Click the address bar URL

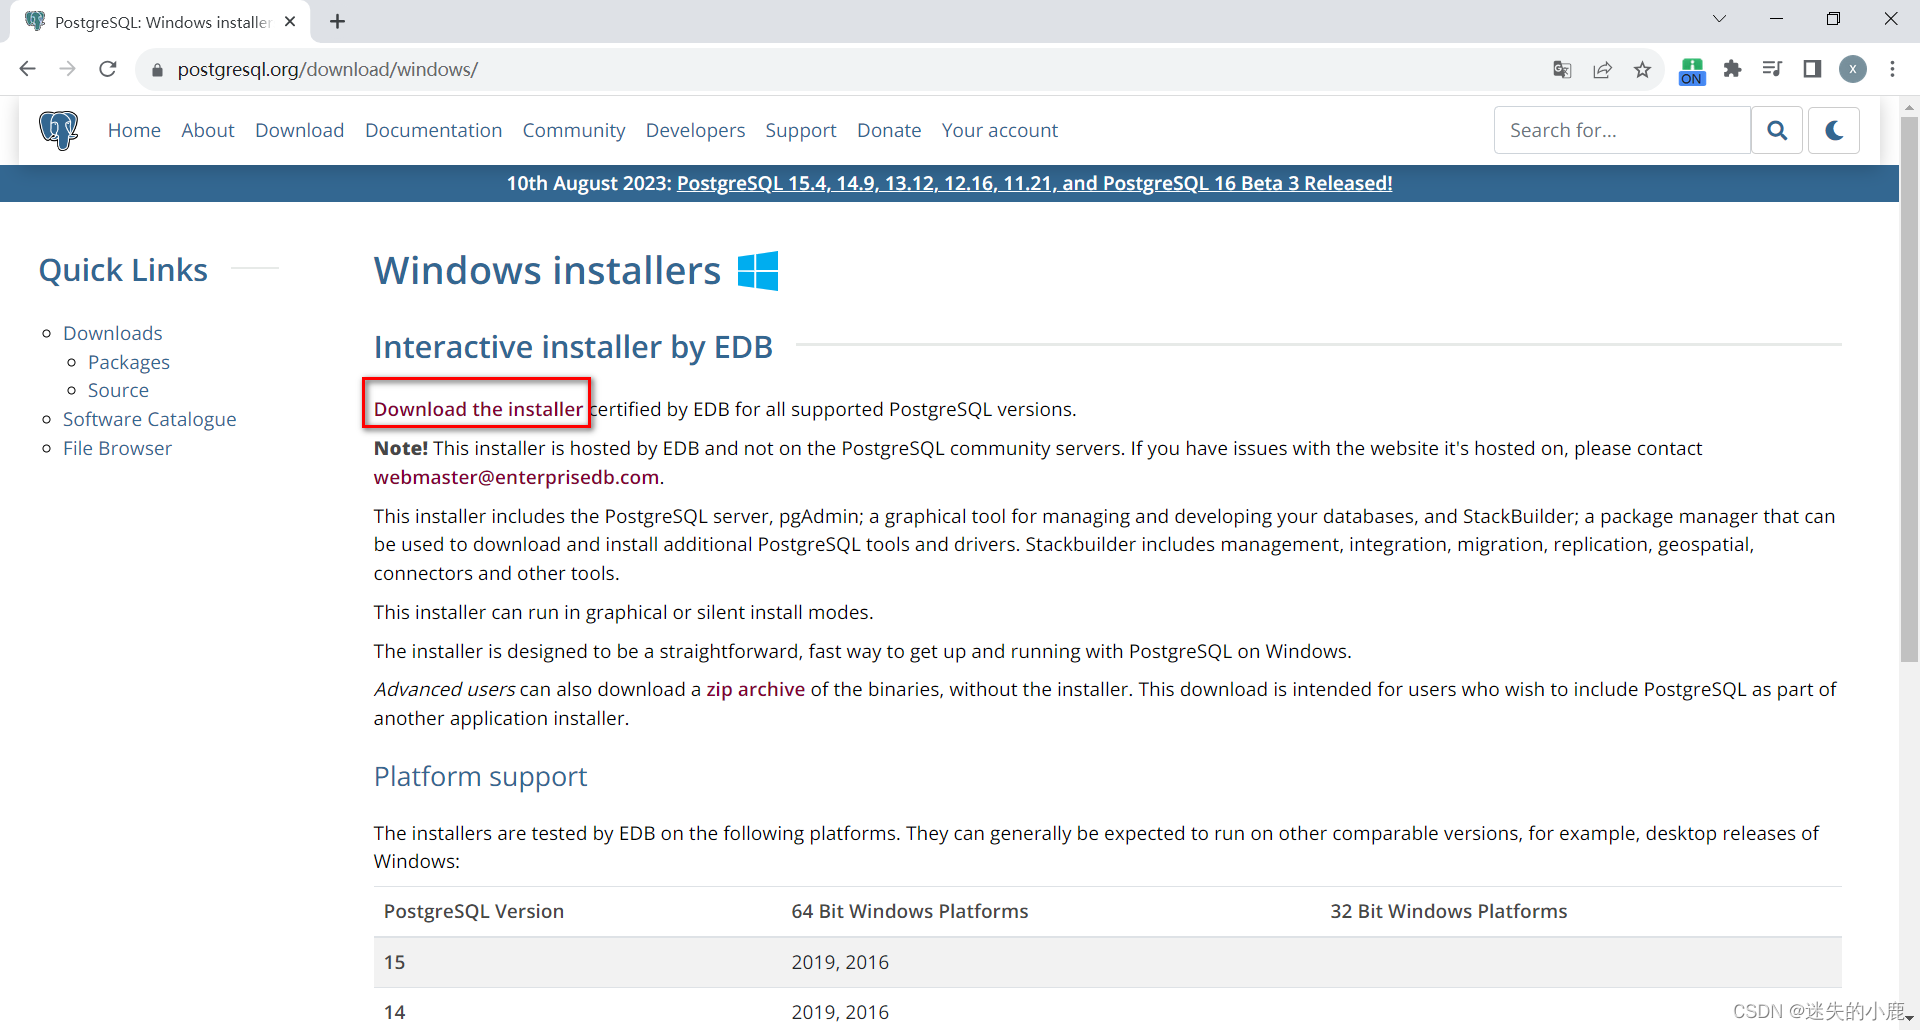pyautogui.click(x=327, y=70)
